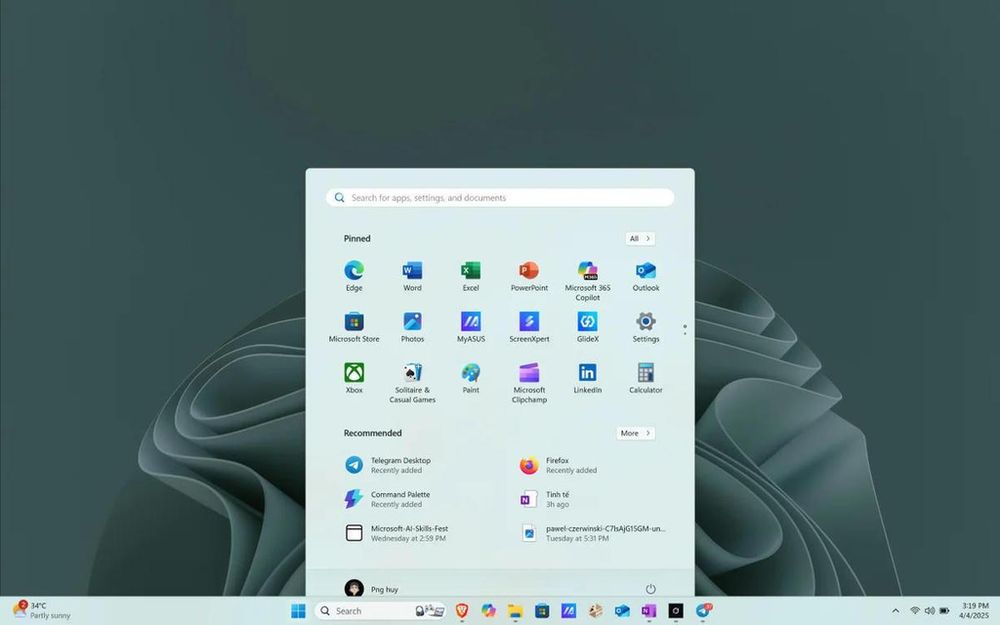
Task: Open Settings from pinned apps
Action: pyautogui.click(x=645, y=327)
